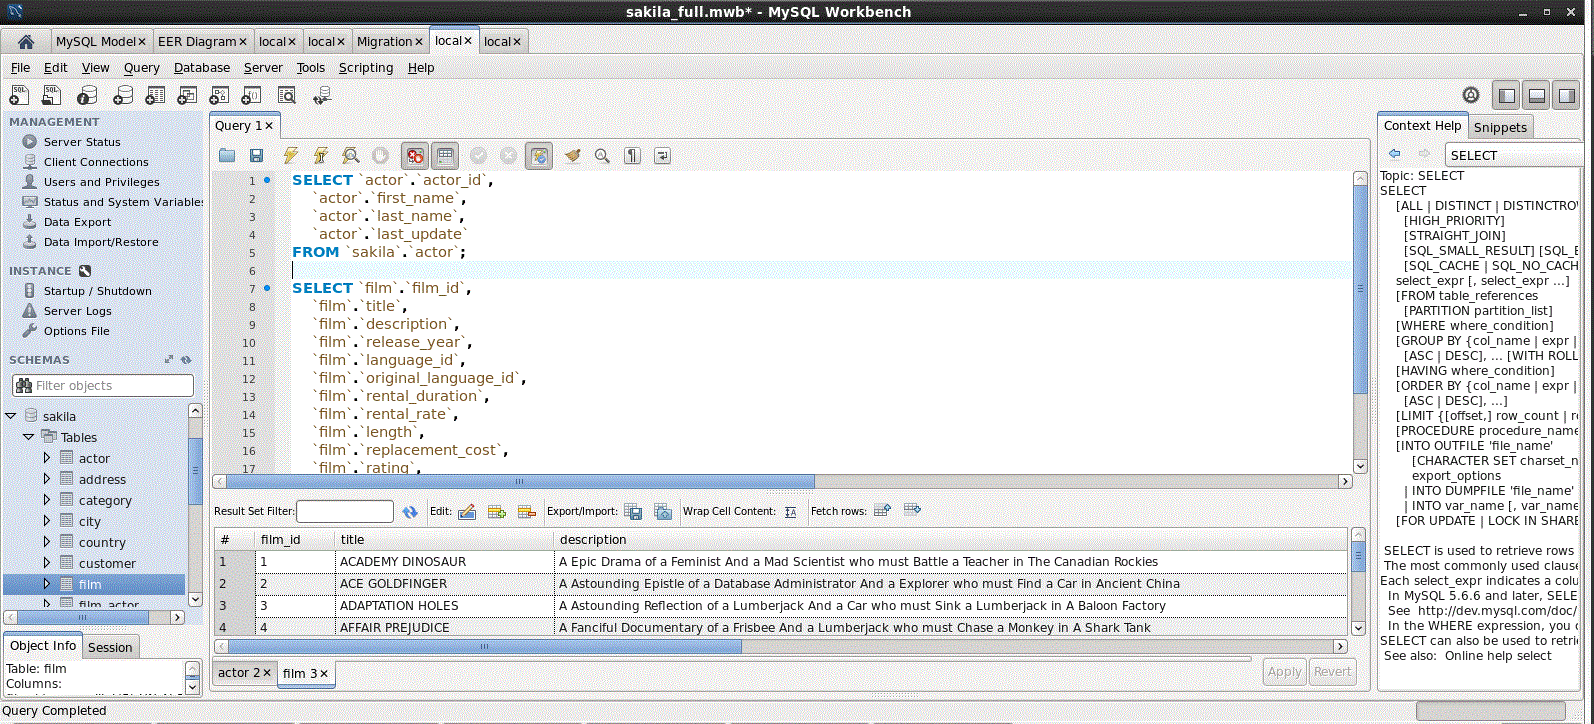Image resolution: width=1594 pixels, height=724 pixels.
Task: Save the script with floppy disk icon
Action: (257, 156)
